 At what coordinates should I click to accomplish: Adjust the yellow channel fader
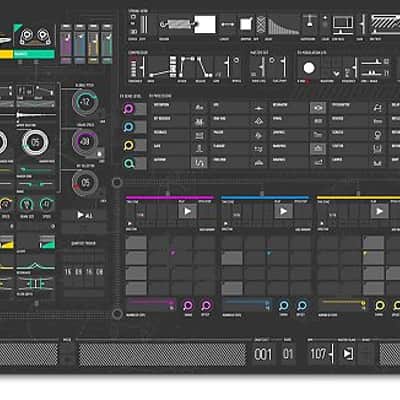(x=93, y=45)
